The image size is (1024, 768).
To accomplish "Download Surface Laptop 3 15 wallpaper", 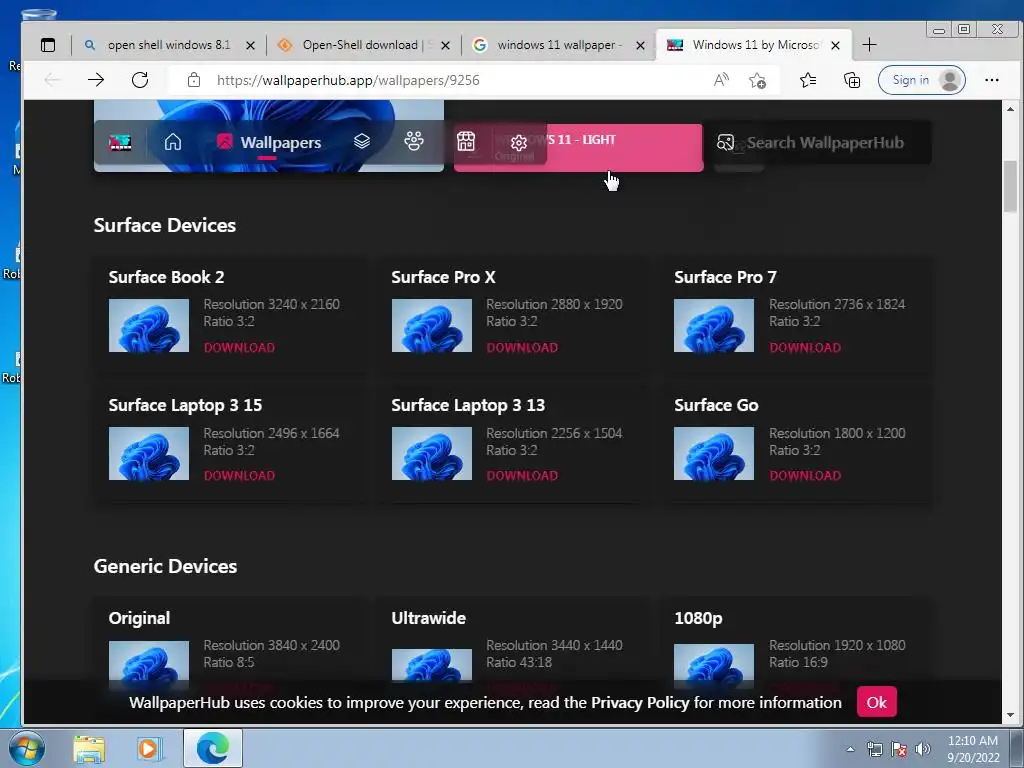I will pos(239,475).
